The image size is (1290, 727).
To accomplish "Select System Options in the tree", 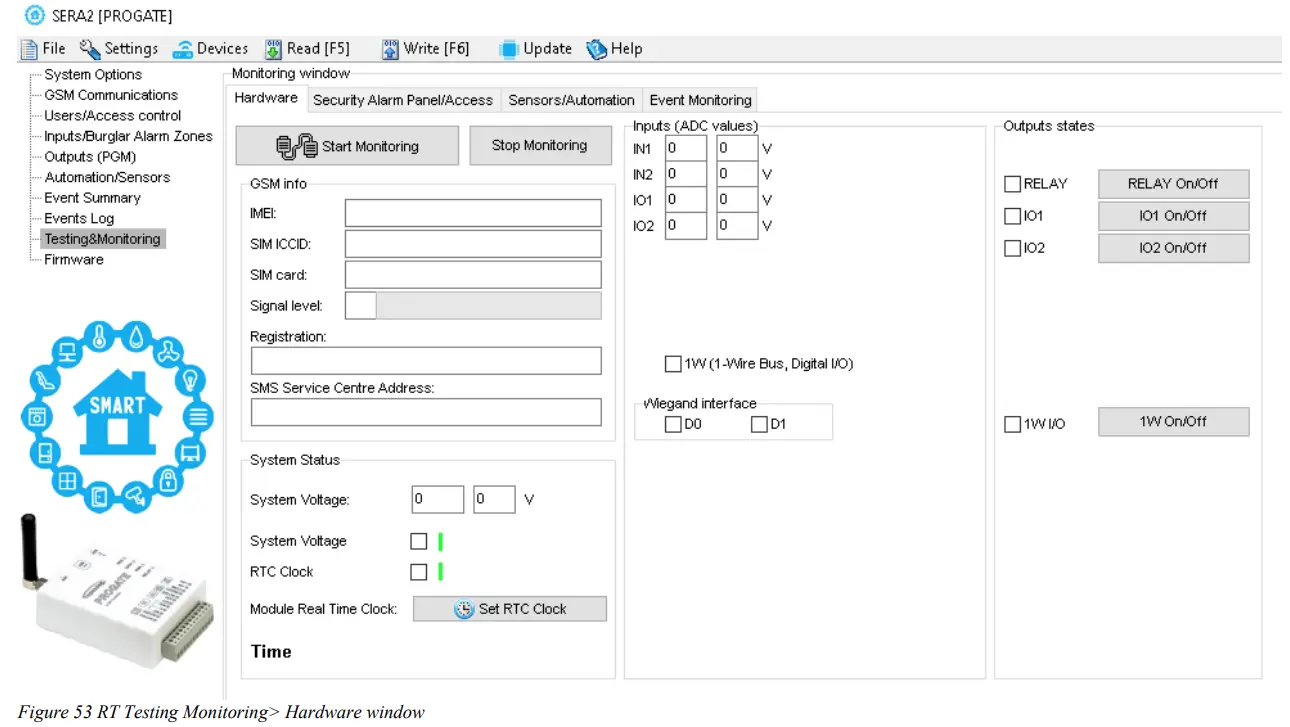I will tap(93, 75).
